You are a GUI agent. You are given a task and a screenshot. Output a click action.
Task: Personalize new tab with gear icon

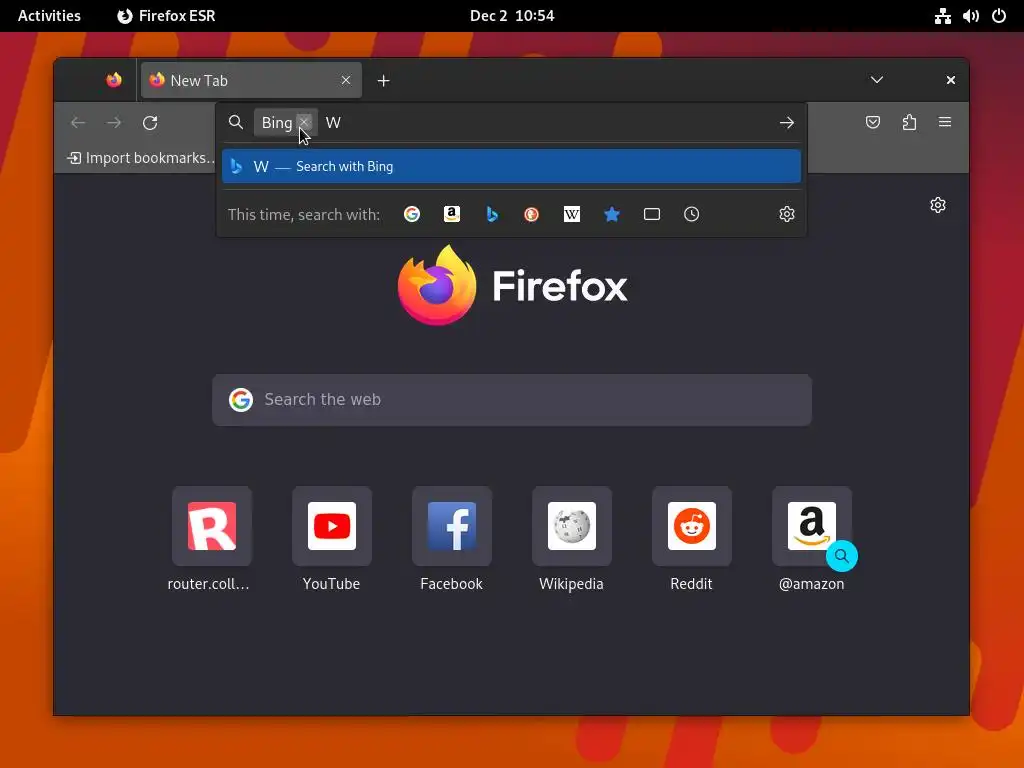tap(938, 205)
